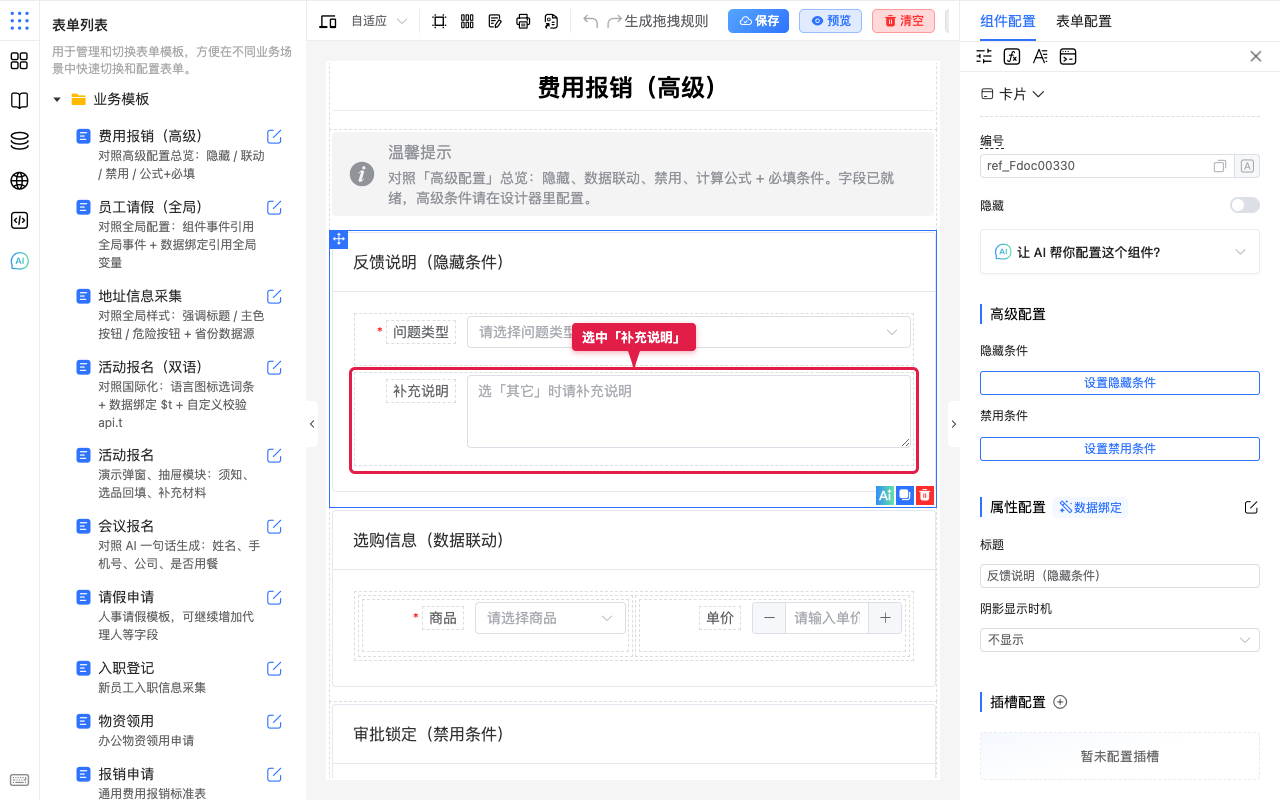
Task: Click the form edit note icon in toolbar
Action: (495, 21)
